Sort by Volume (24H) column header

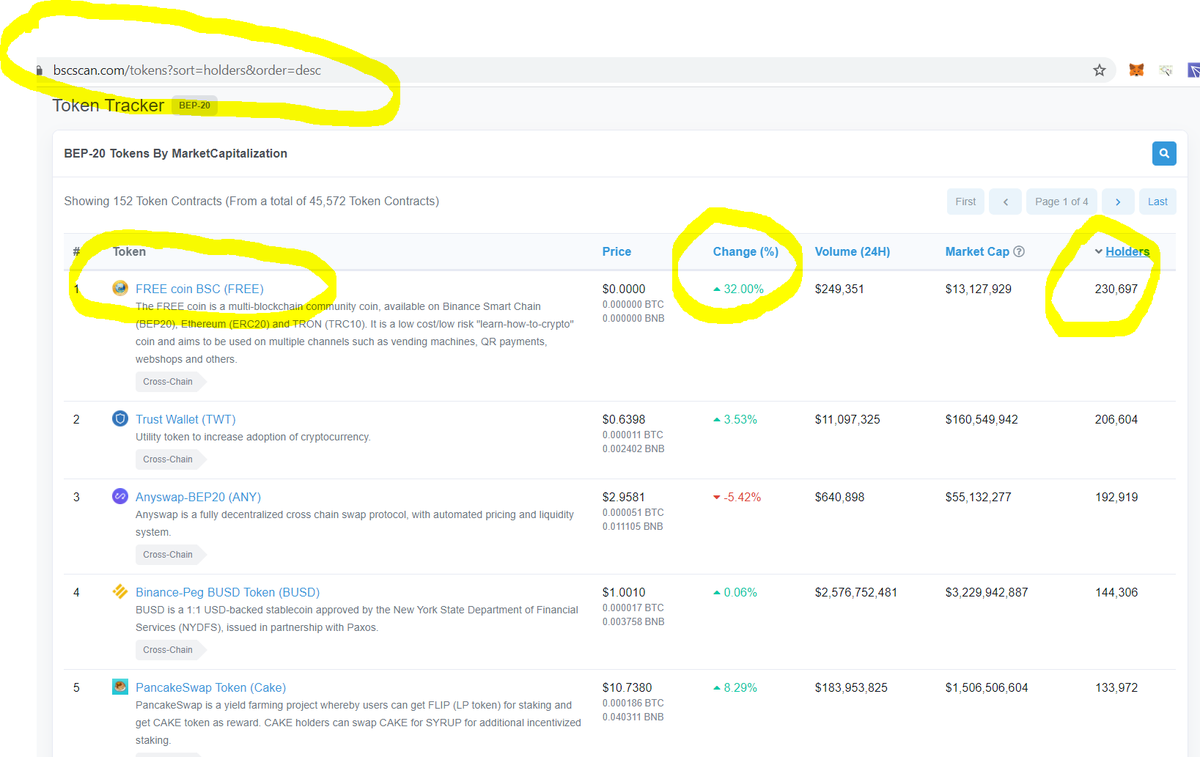(852, 252)
